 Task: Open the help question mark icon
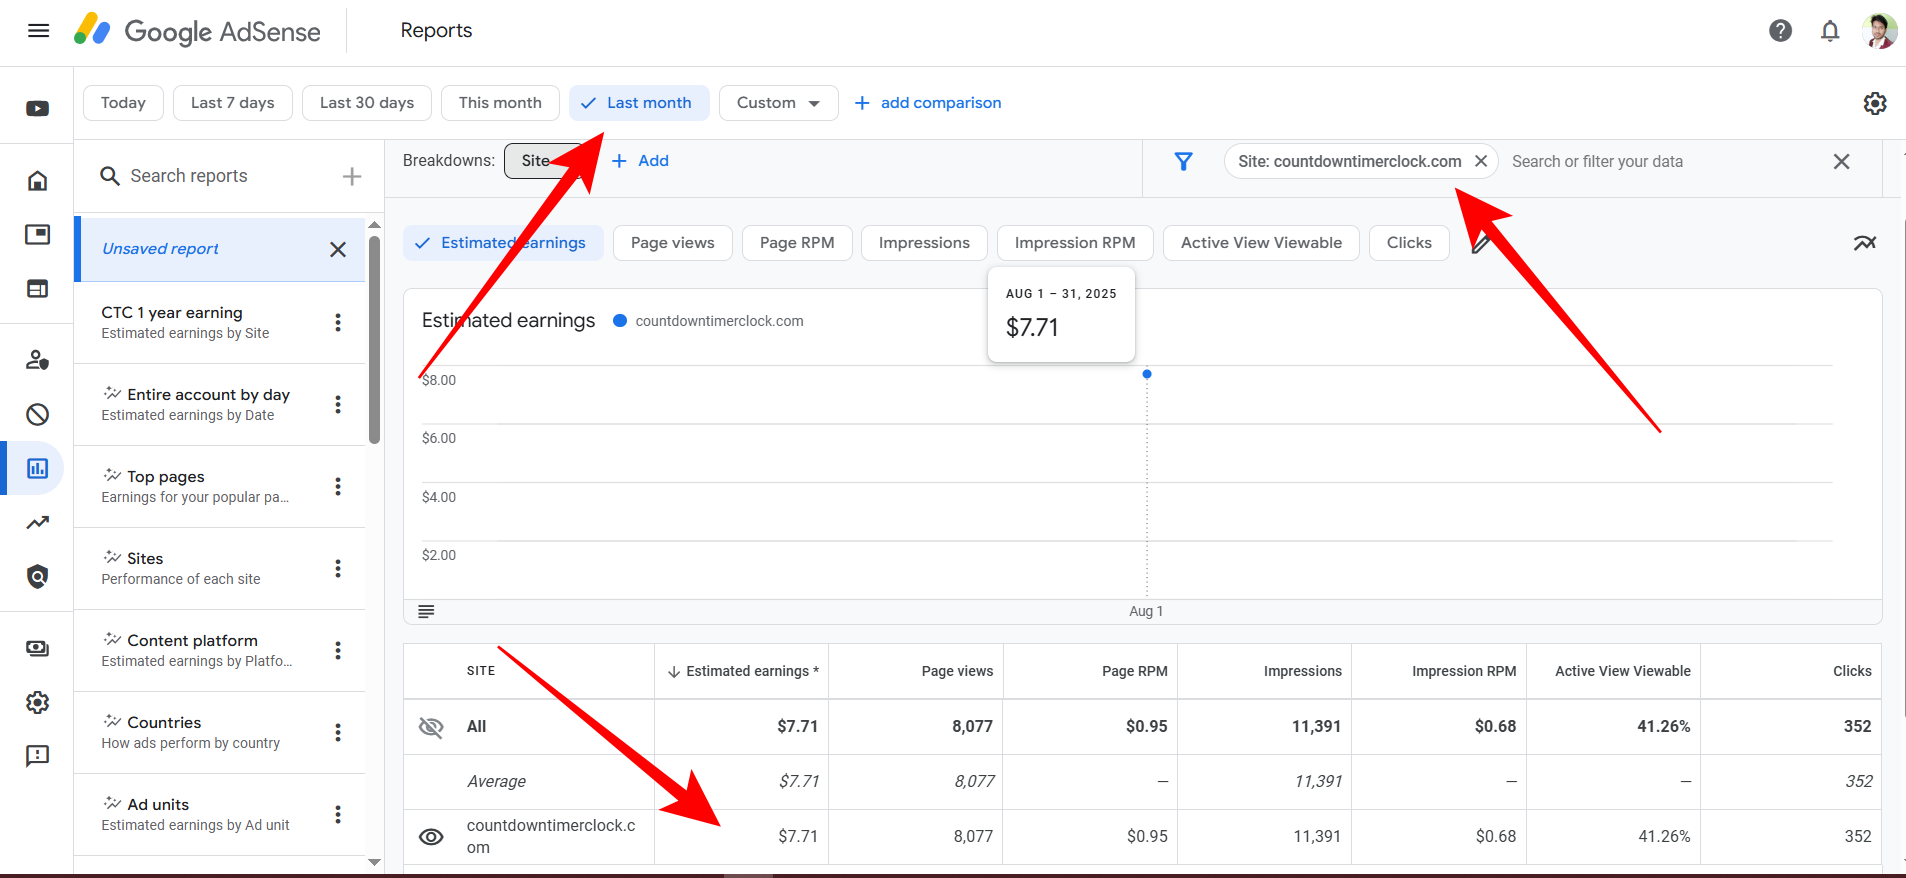pyautogui.click(x=1780, y=31)
